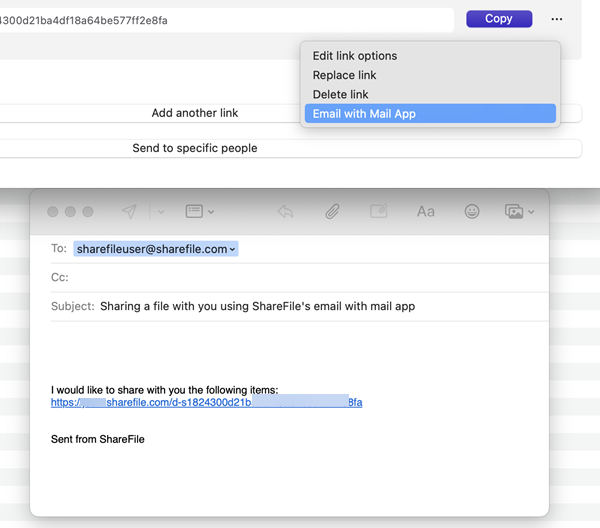Minimize the mail compose window
600x528 pixels.
click(70, 212)
